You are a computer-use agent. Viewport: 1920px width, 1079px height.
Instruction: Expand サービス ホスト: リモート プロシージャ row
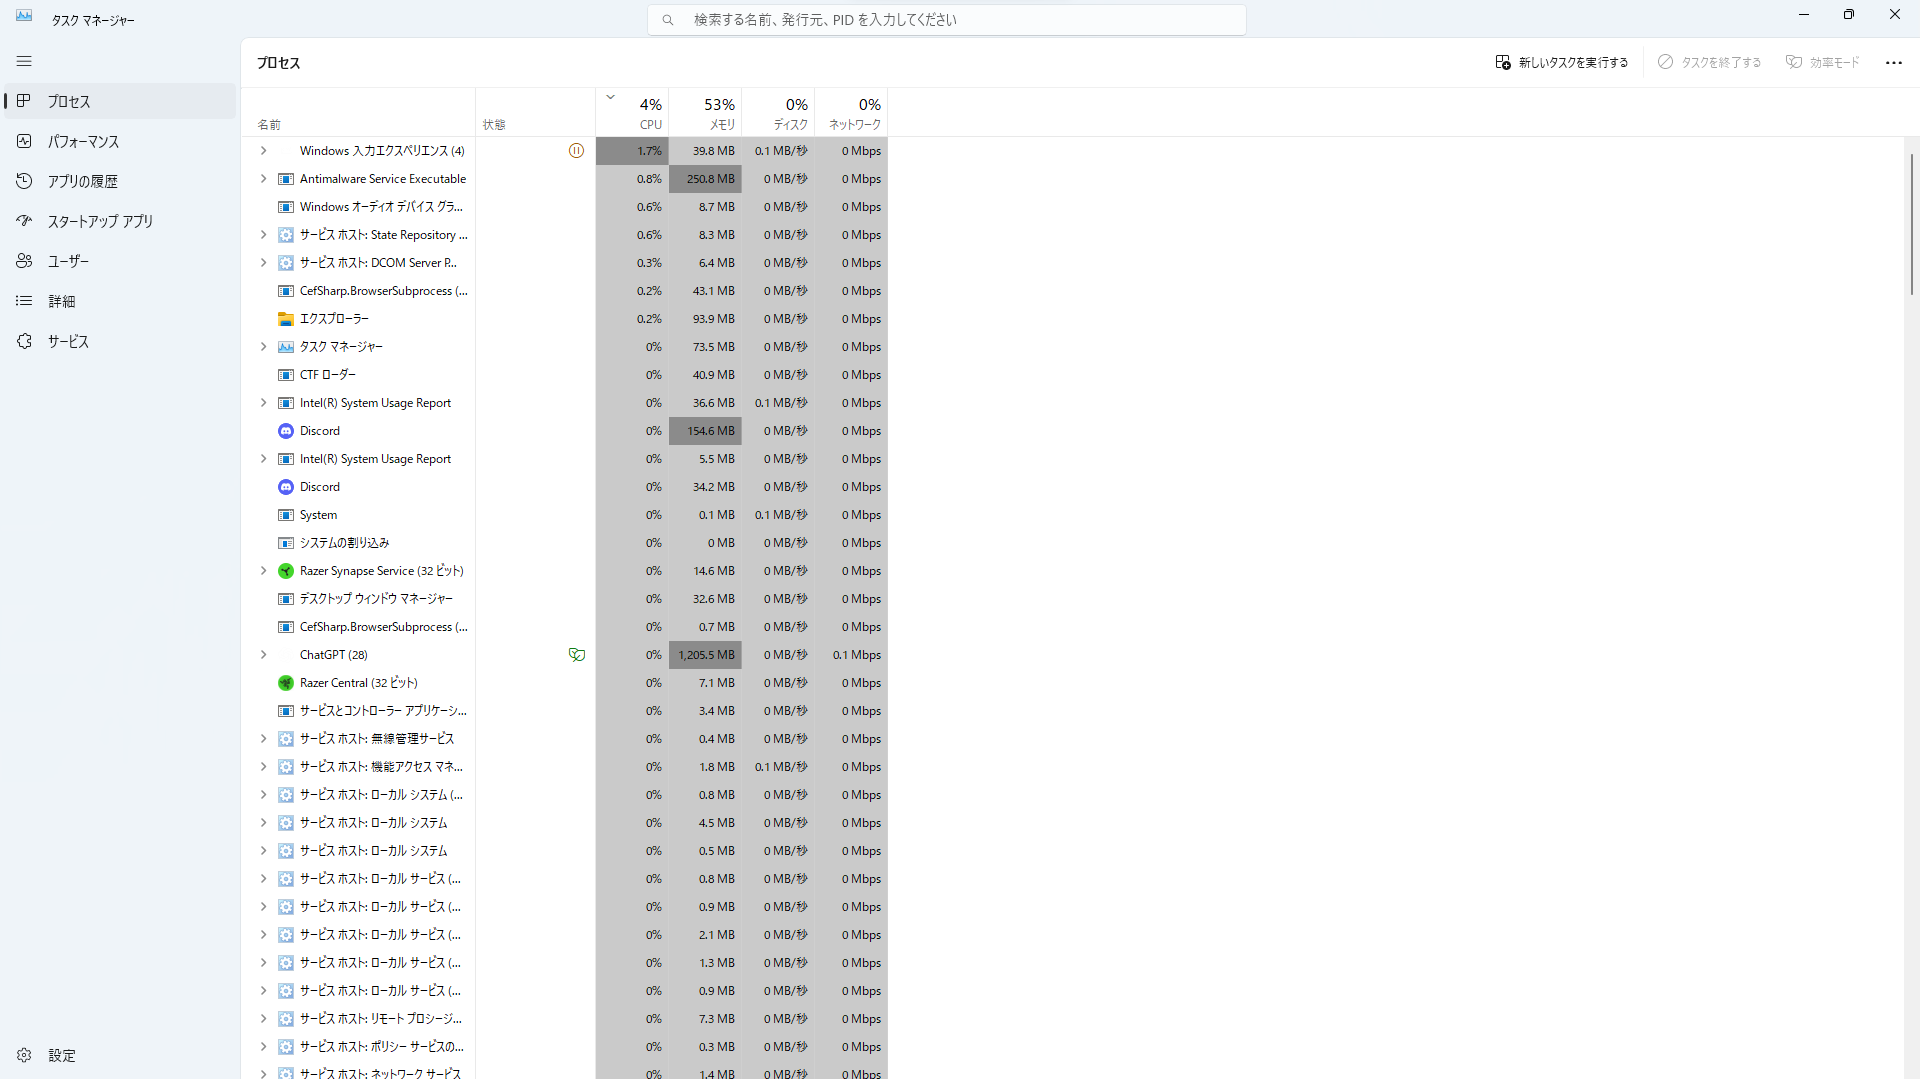click(x=263, y=1019)
